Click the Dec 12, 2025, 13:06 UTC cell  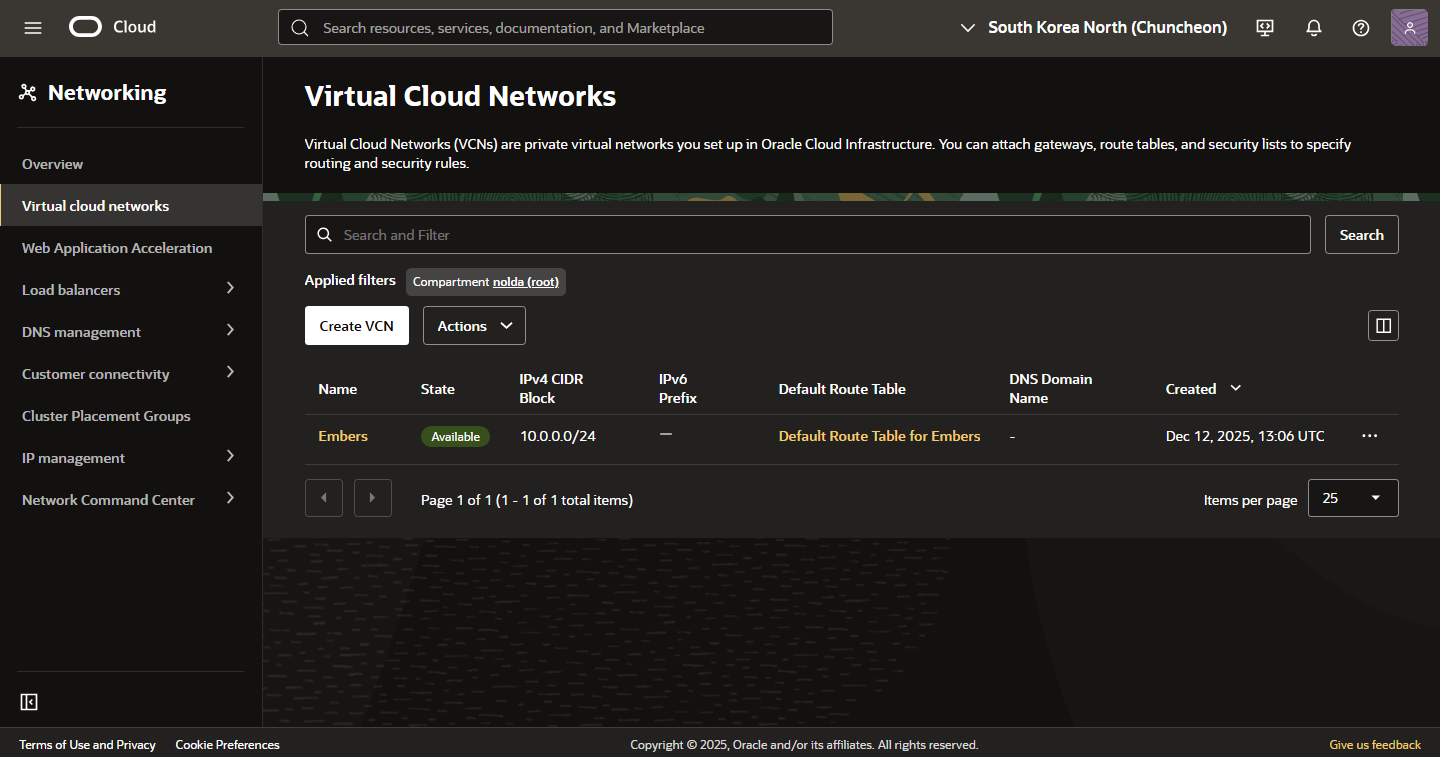click(1245, 436)
